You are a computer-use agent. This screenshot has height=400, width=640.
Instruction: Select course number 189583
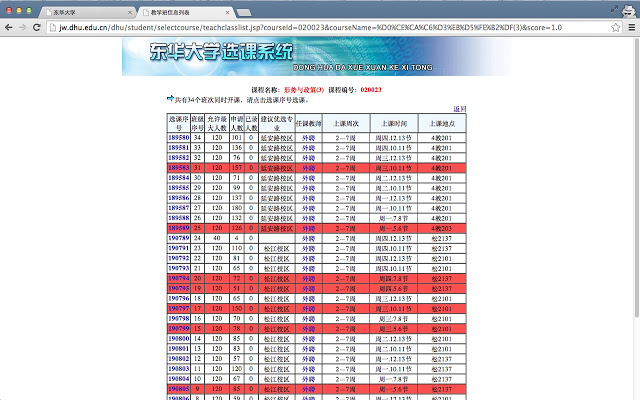point(179,168)
